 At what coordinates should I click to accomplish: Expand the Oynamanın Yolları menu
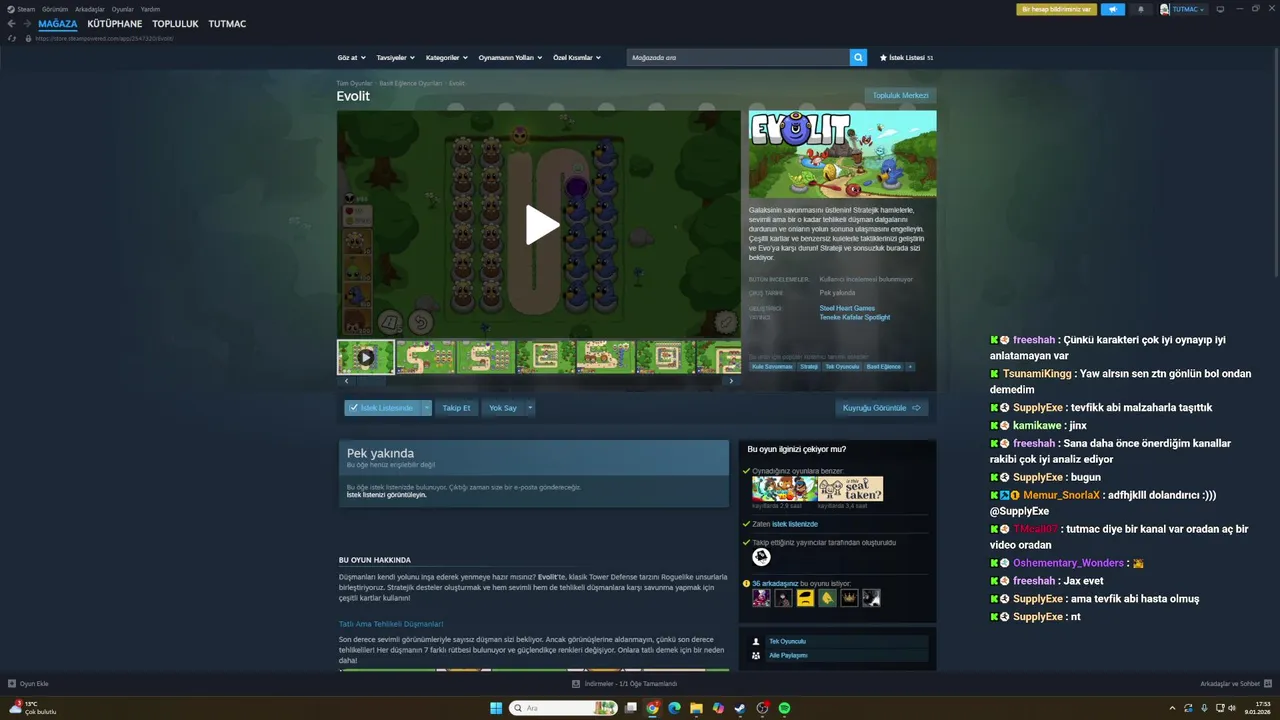(510, 58)
